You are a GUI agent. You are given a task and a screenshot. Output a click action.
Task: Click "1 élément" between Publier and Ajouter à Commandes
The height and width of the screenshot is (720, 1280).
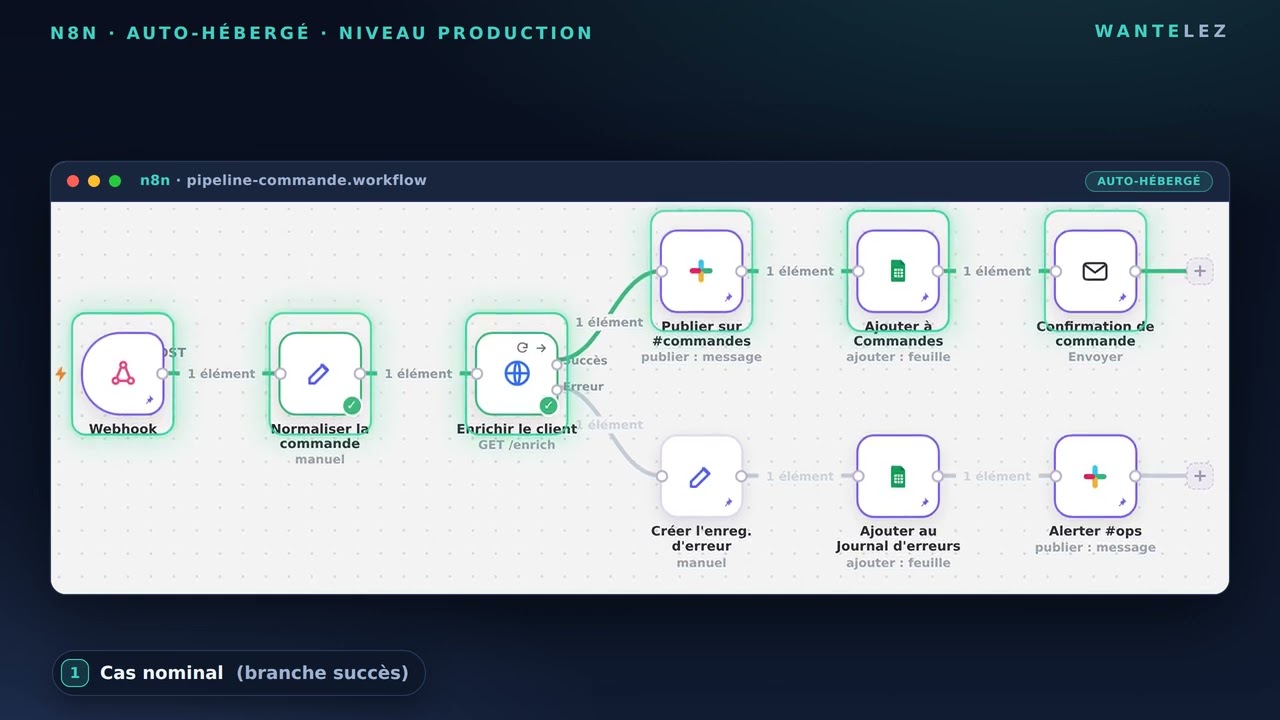click(x=800, y=271)
